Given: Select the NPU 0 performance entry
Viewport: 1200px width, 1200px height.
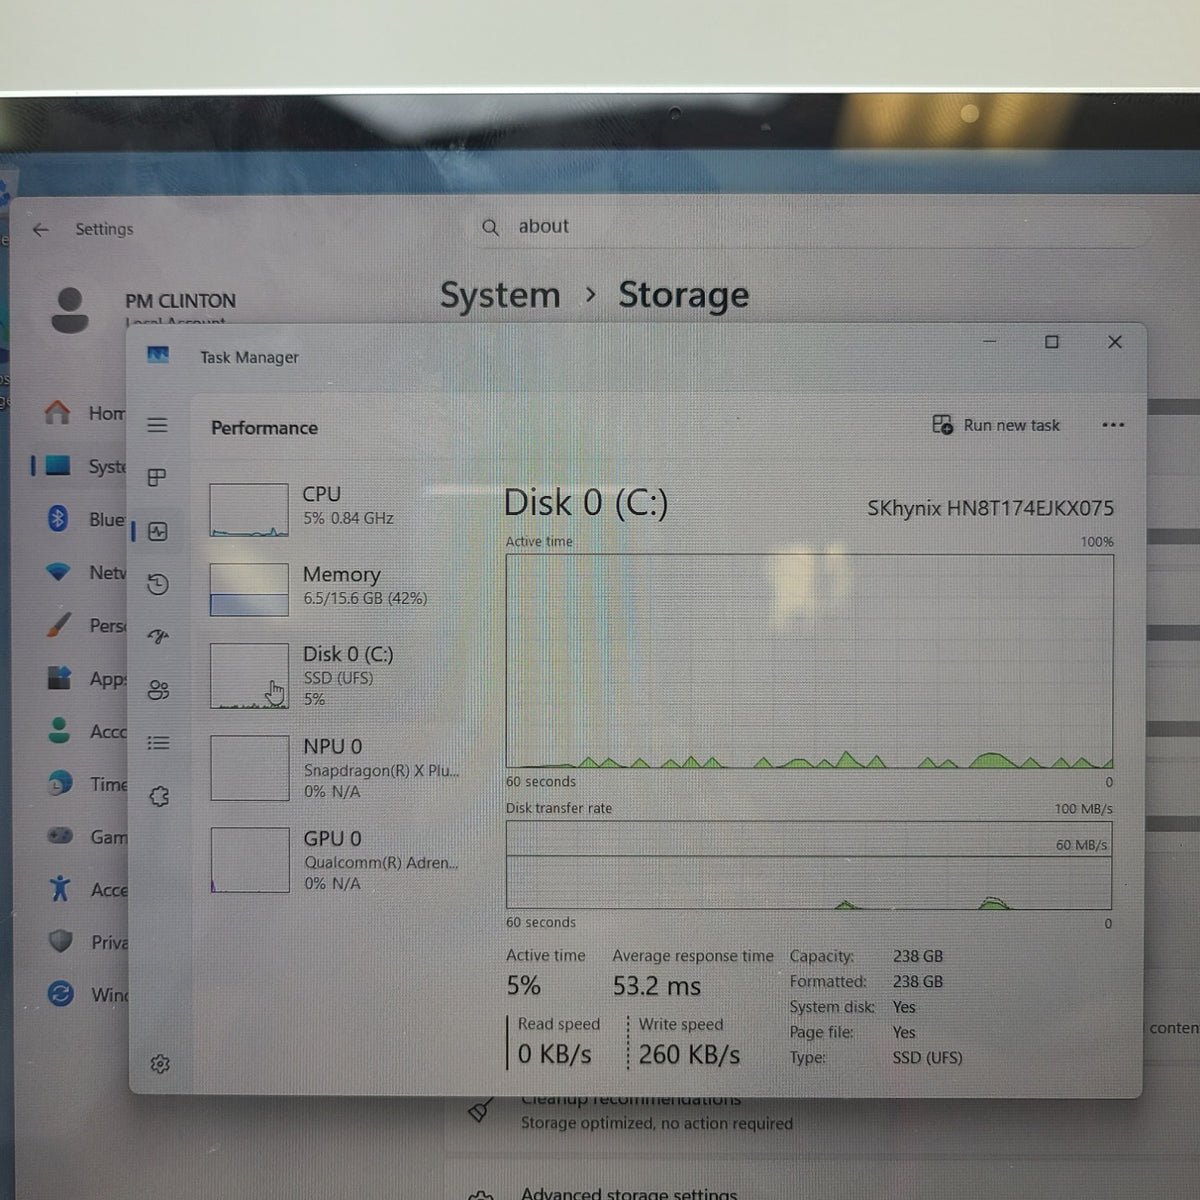Looking at the screenshot, I should tap(335, 768).
